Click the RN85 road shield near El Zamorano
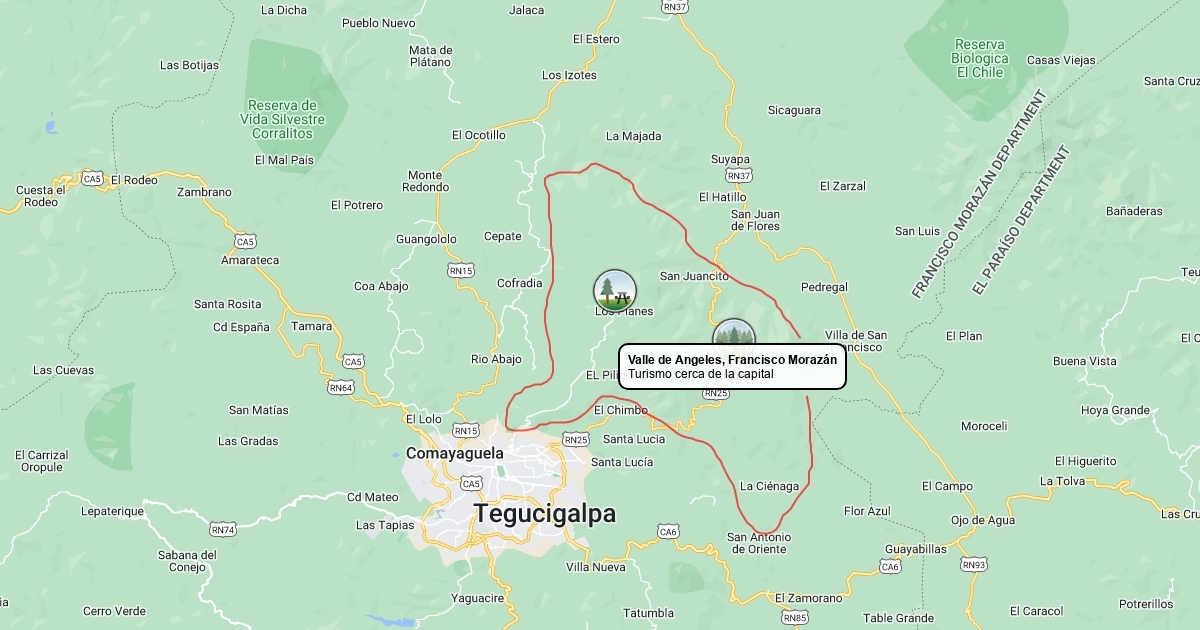The image size is (1200, 630). 796,618
